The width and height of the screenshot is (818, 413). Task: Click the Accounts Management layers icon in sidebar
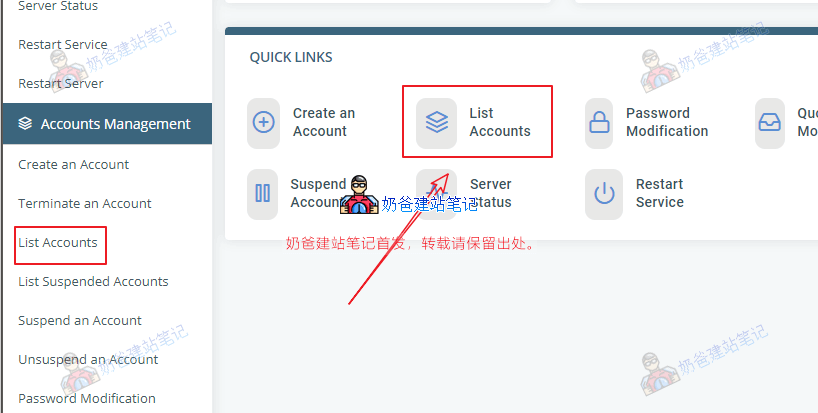25,124
